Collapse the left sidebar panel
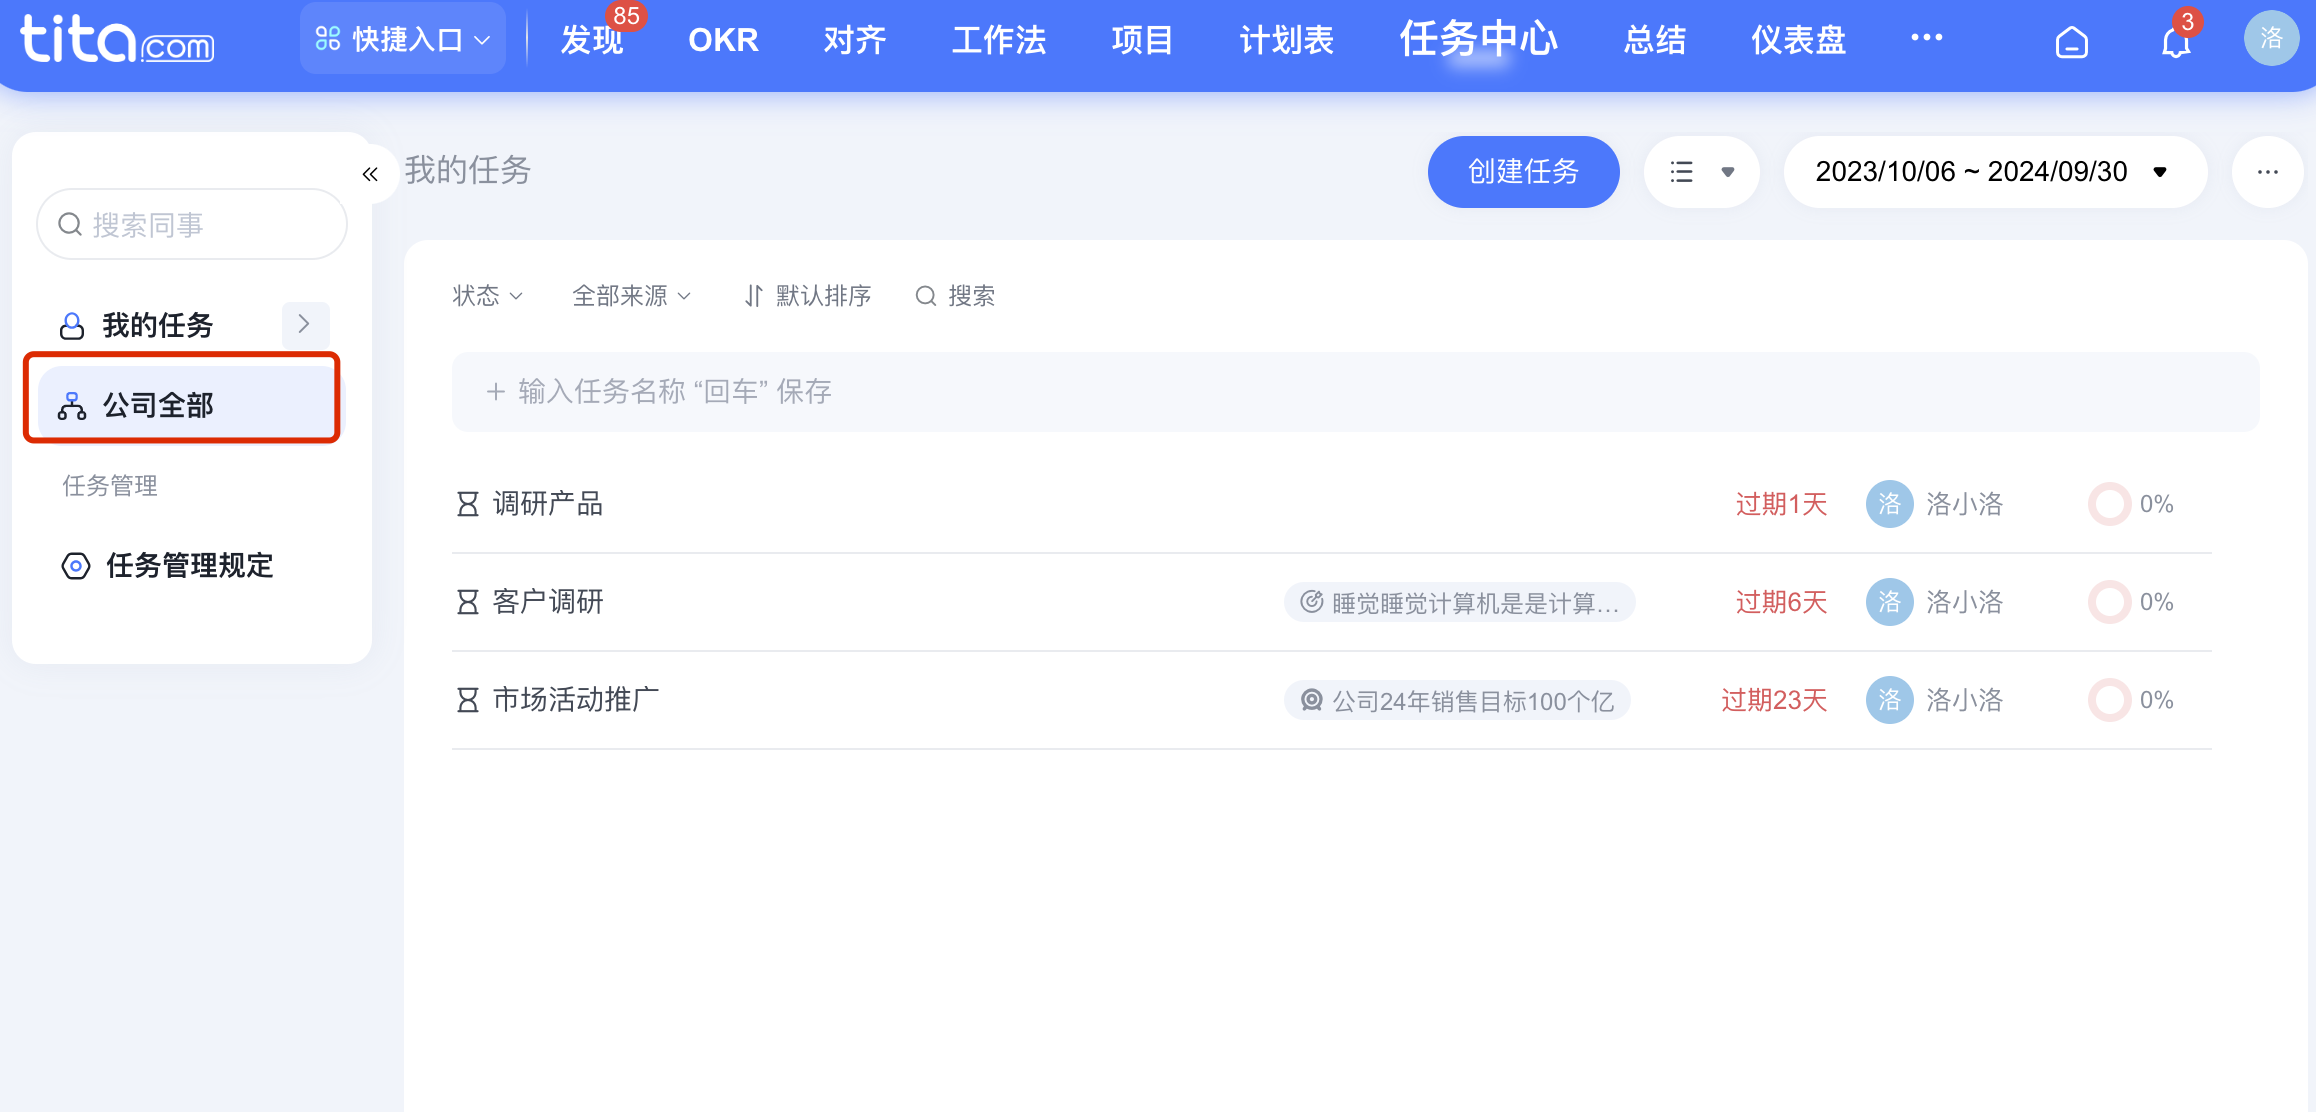The height and width of the screenshot is (1112, 2316). point(370,174)
